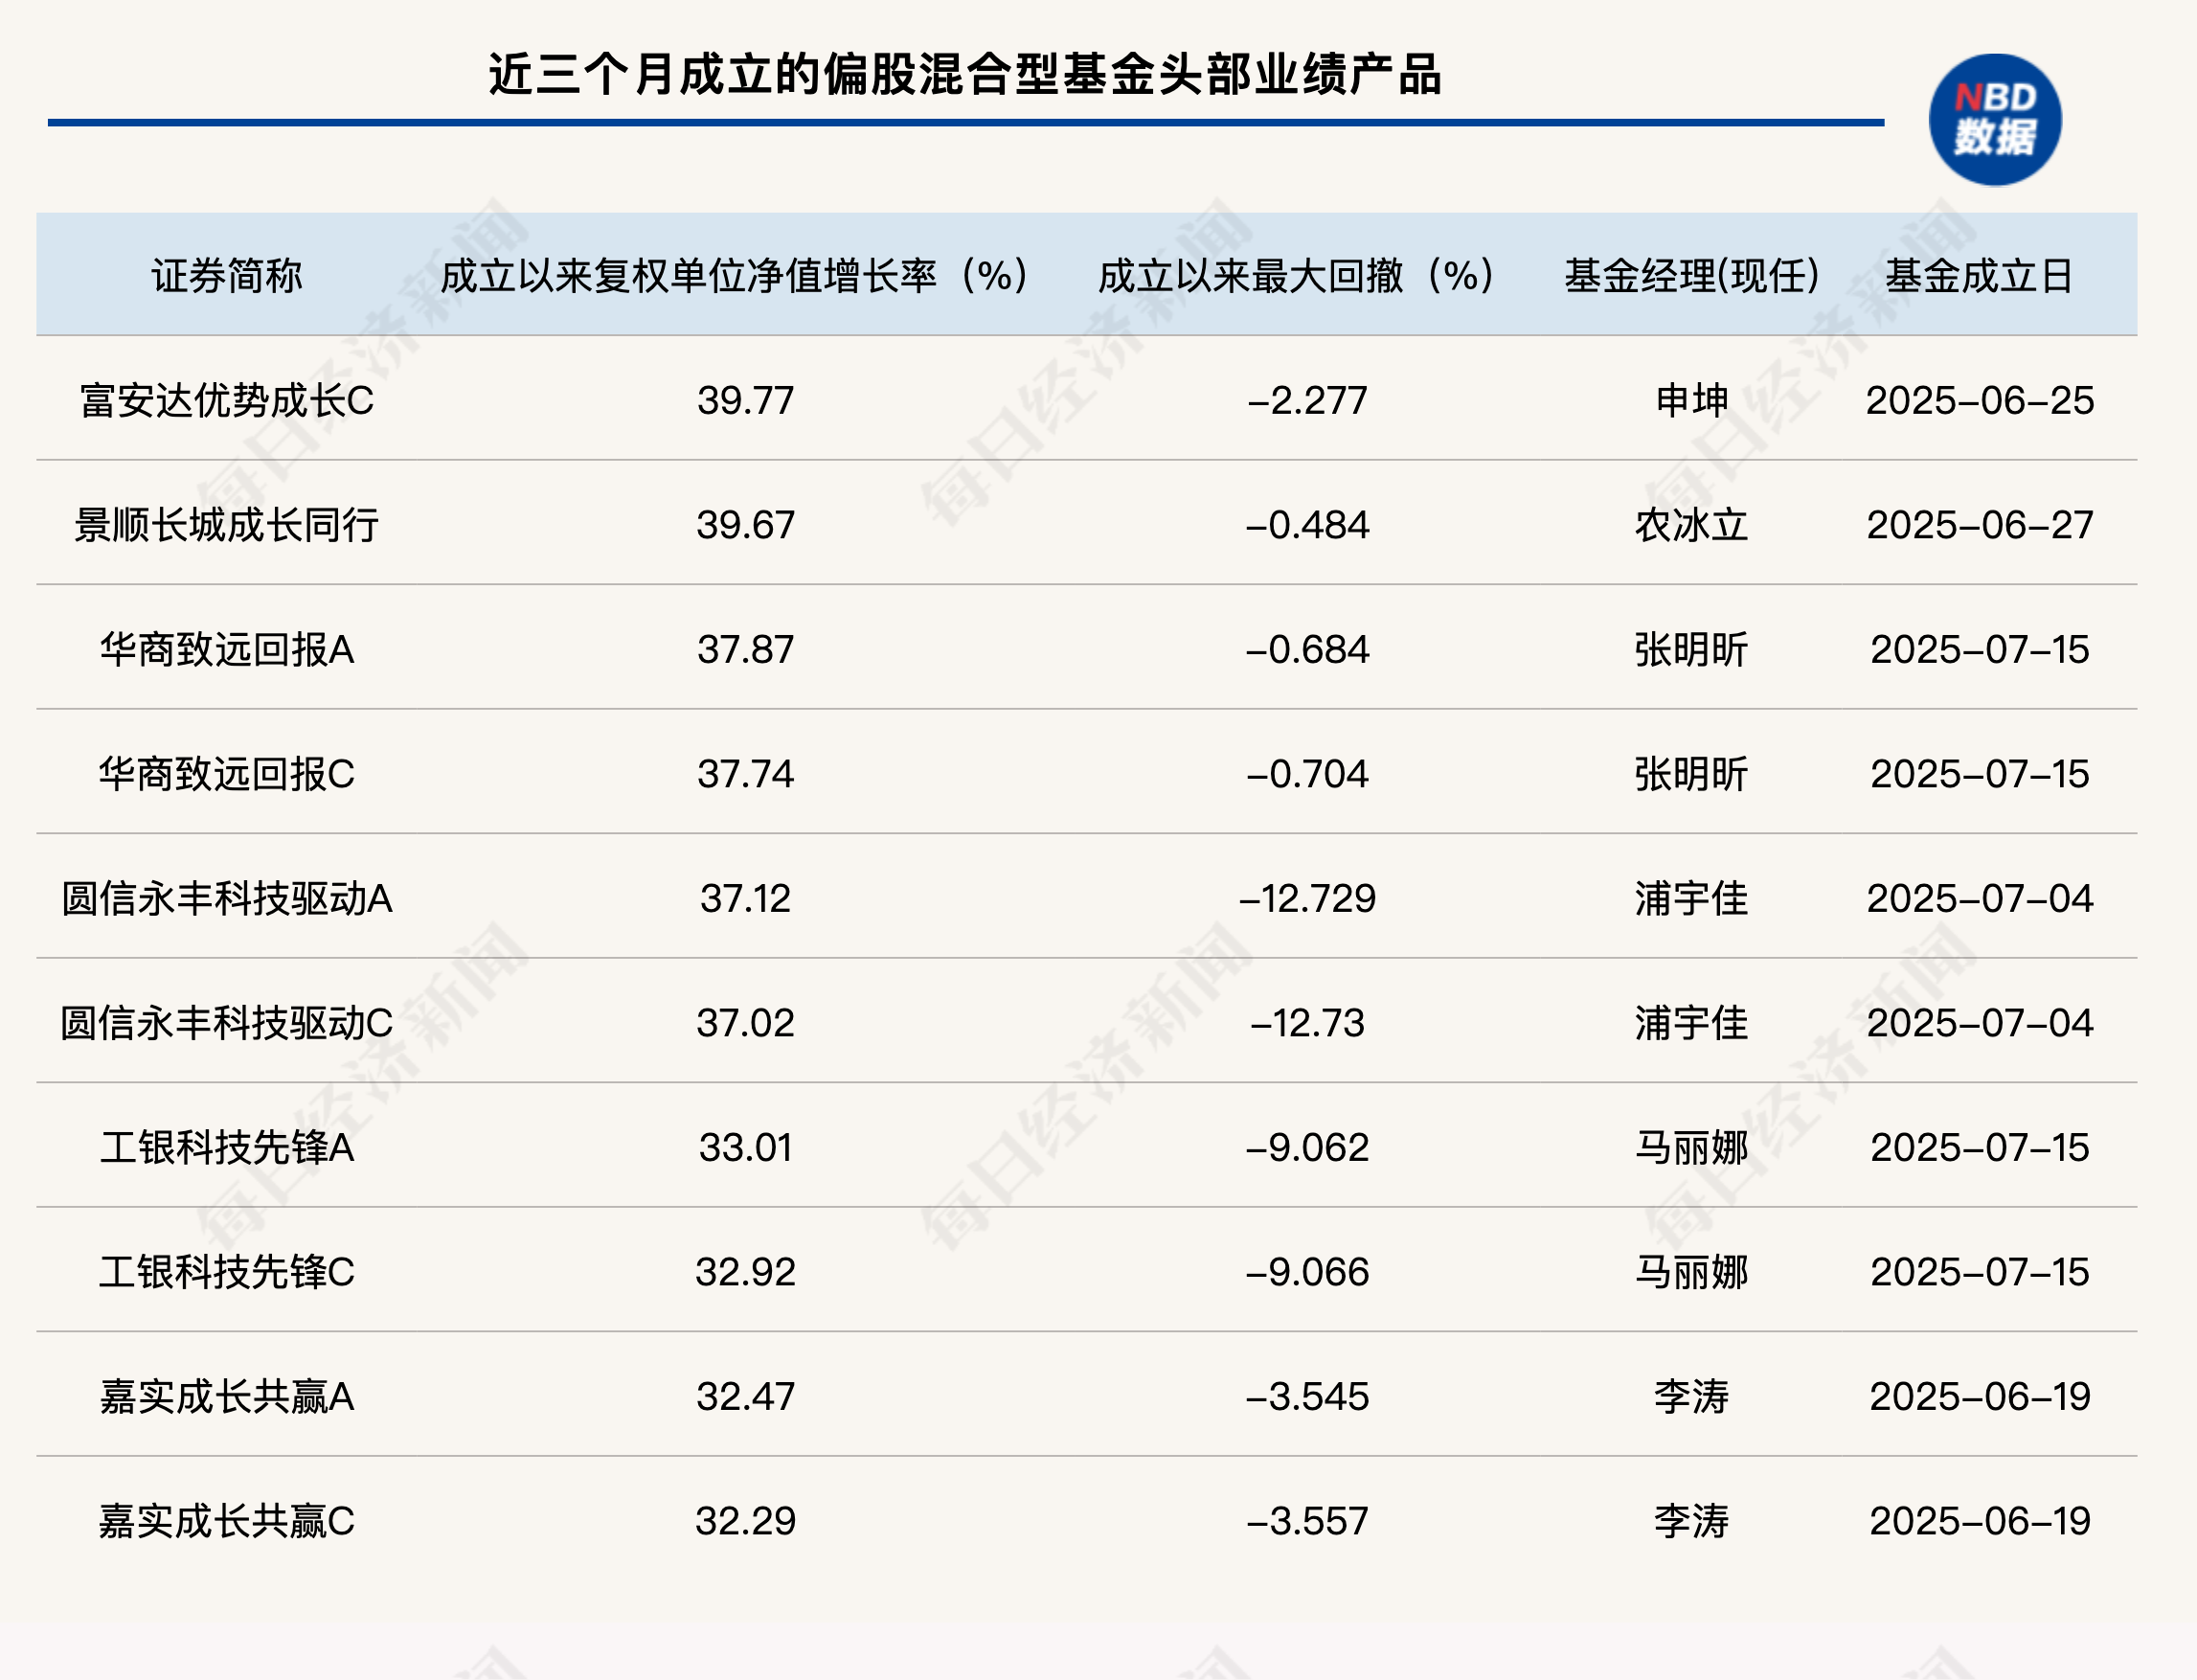Click the 成立以来复权单位净值增长率 column header
Viewport: 2197px width, 1680px height.
pos(735,276)
